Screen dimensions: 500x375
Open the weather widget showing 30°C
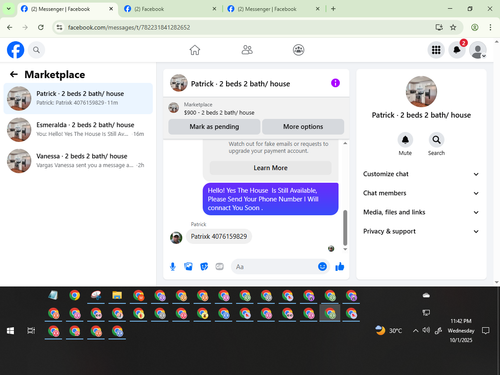point(389,330)
